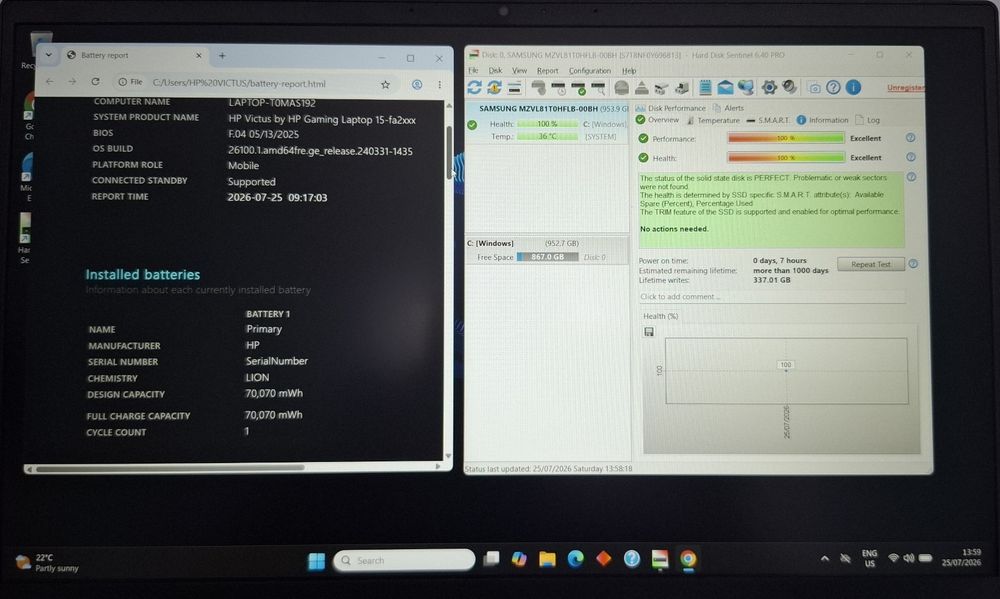Click the help icon beside the Performance bar
This screenshot has width=1000, height=599.
point(911,138)
